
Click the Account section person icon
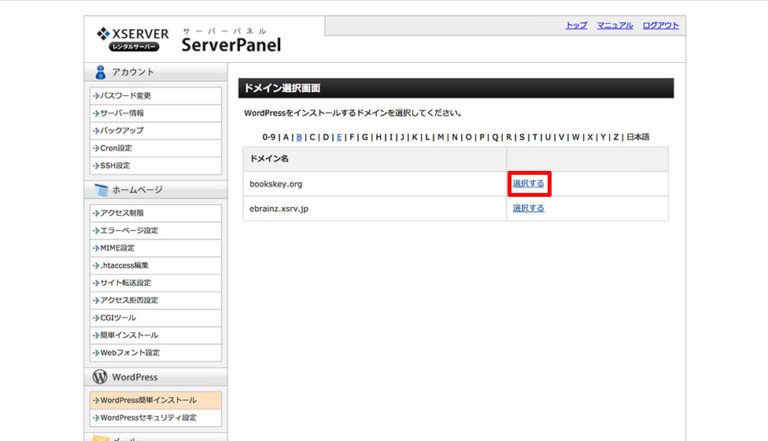click(x=100, y=72)
